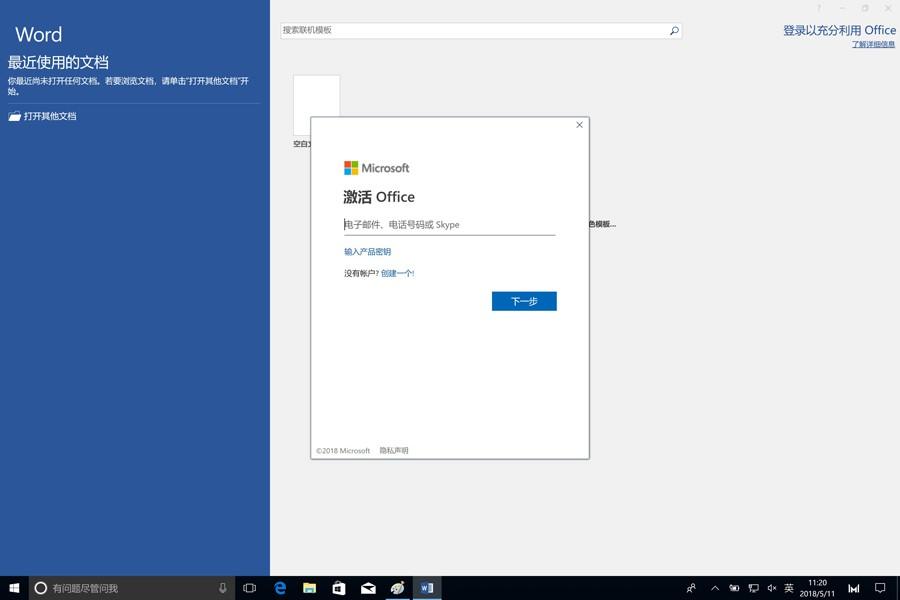
Task: Click the create an account link
Action: pyautogui.click(x=397, y=273)
